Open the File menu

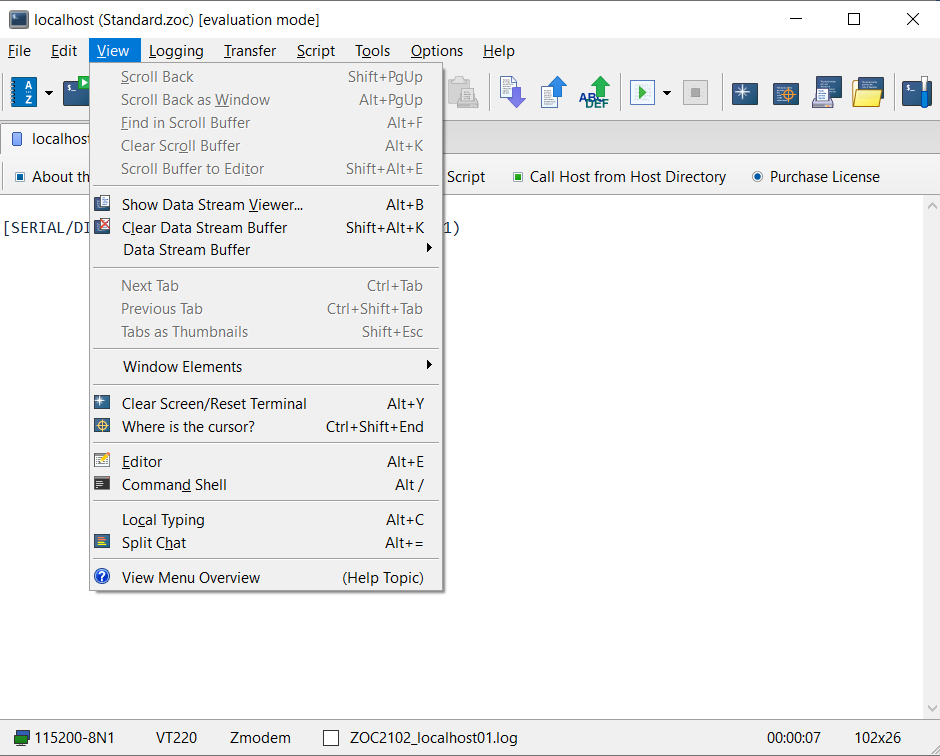[x=19, y=51]
